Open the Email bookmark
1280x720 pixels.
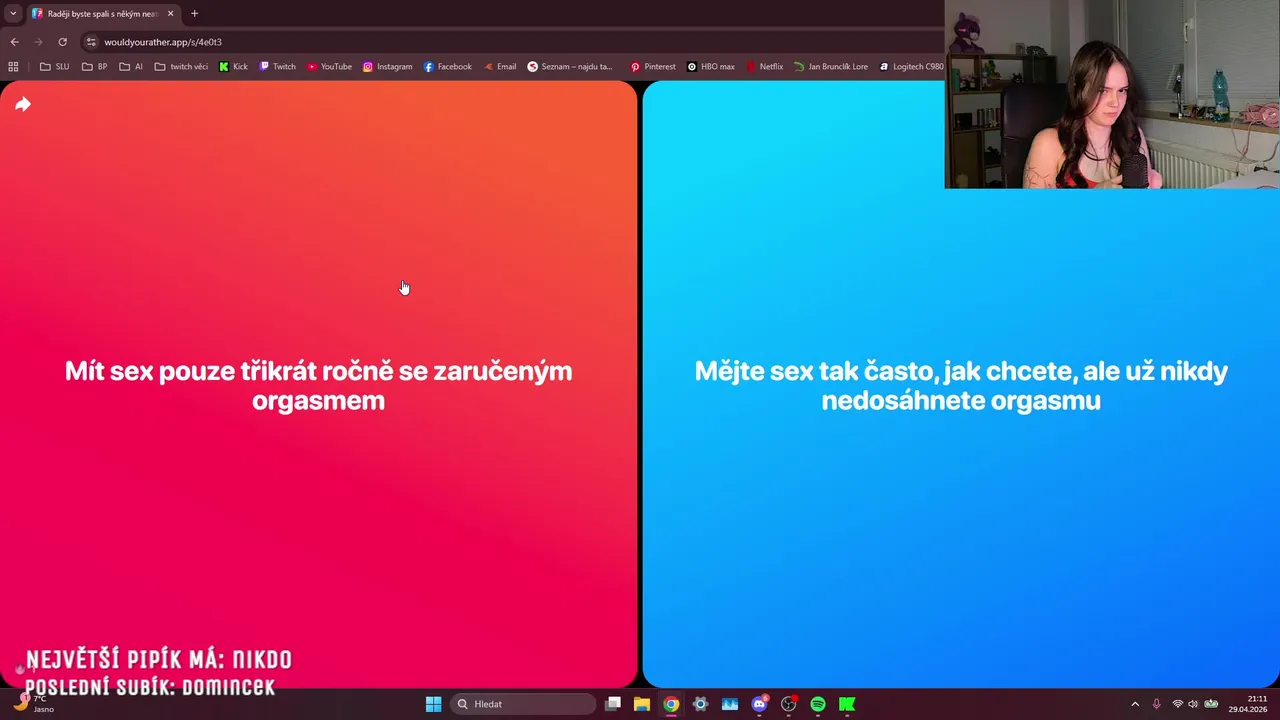[499, 67]
